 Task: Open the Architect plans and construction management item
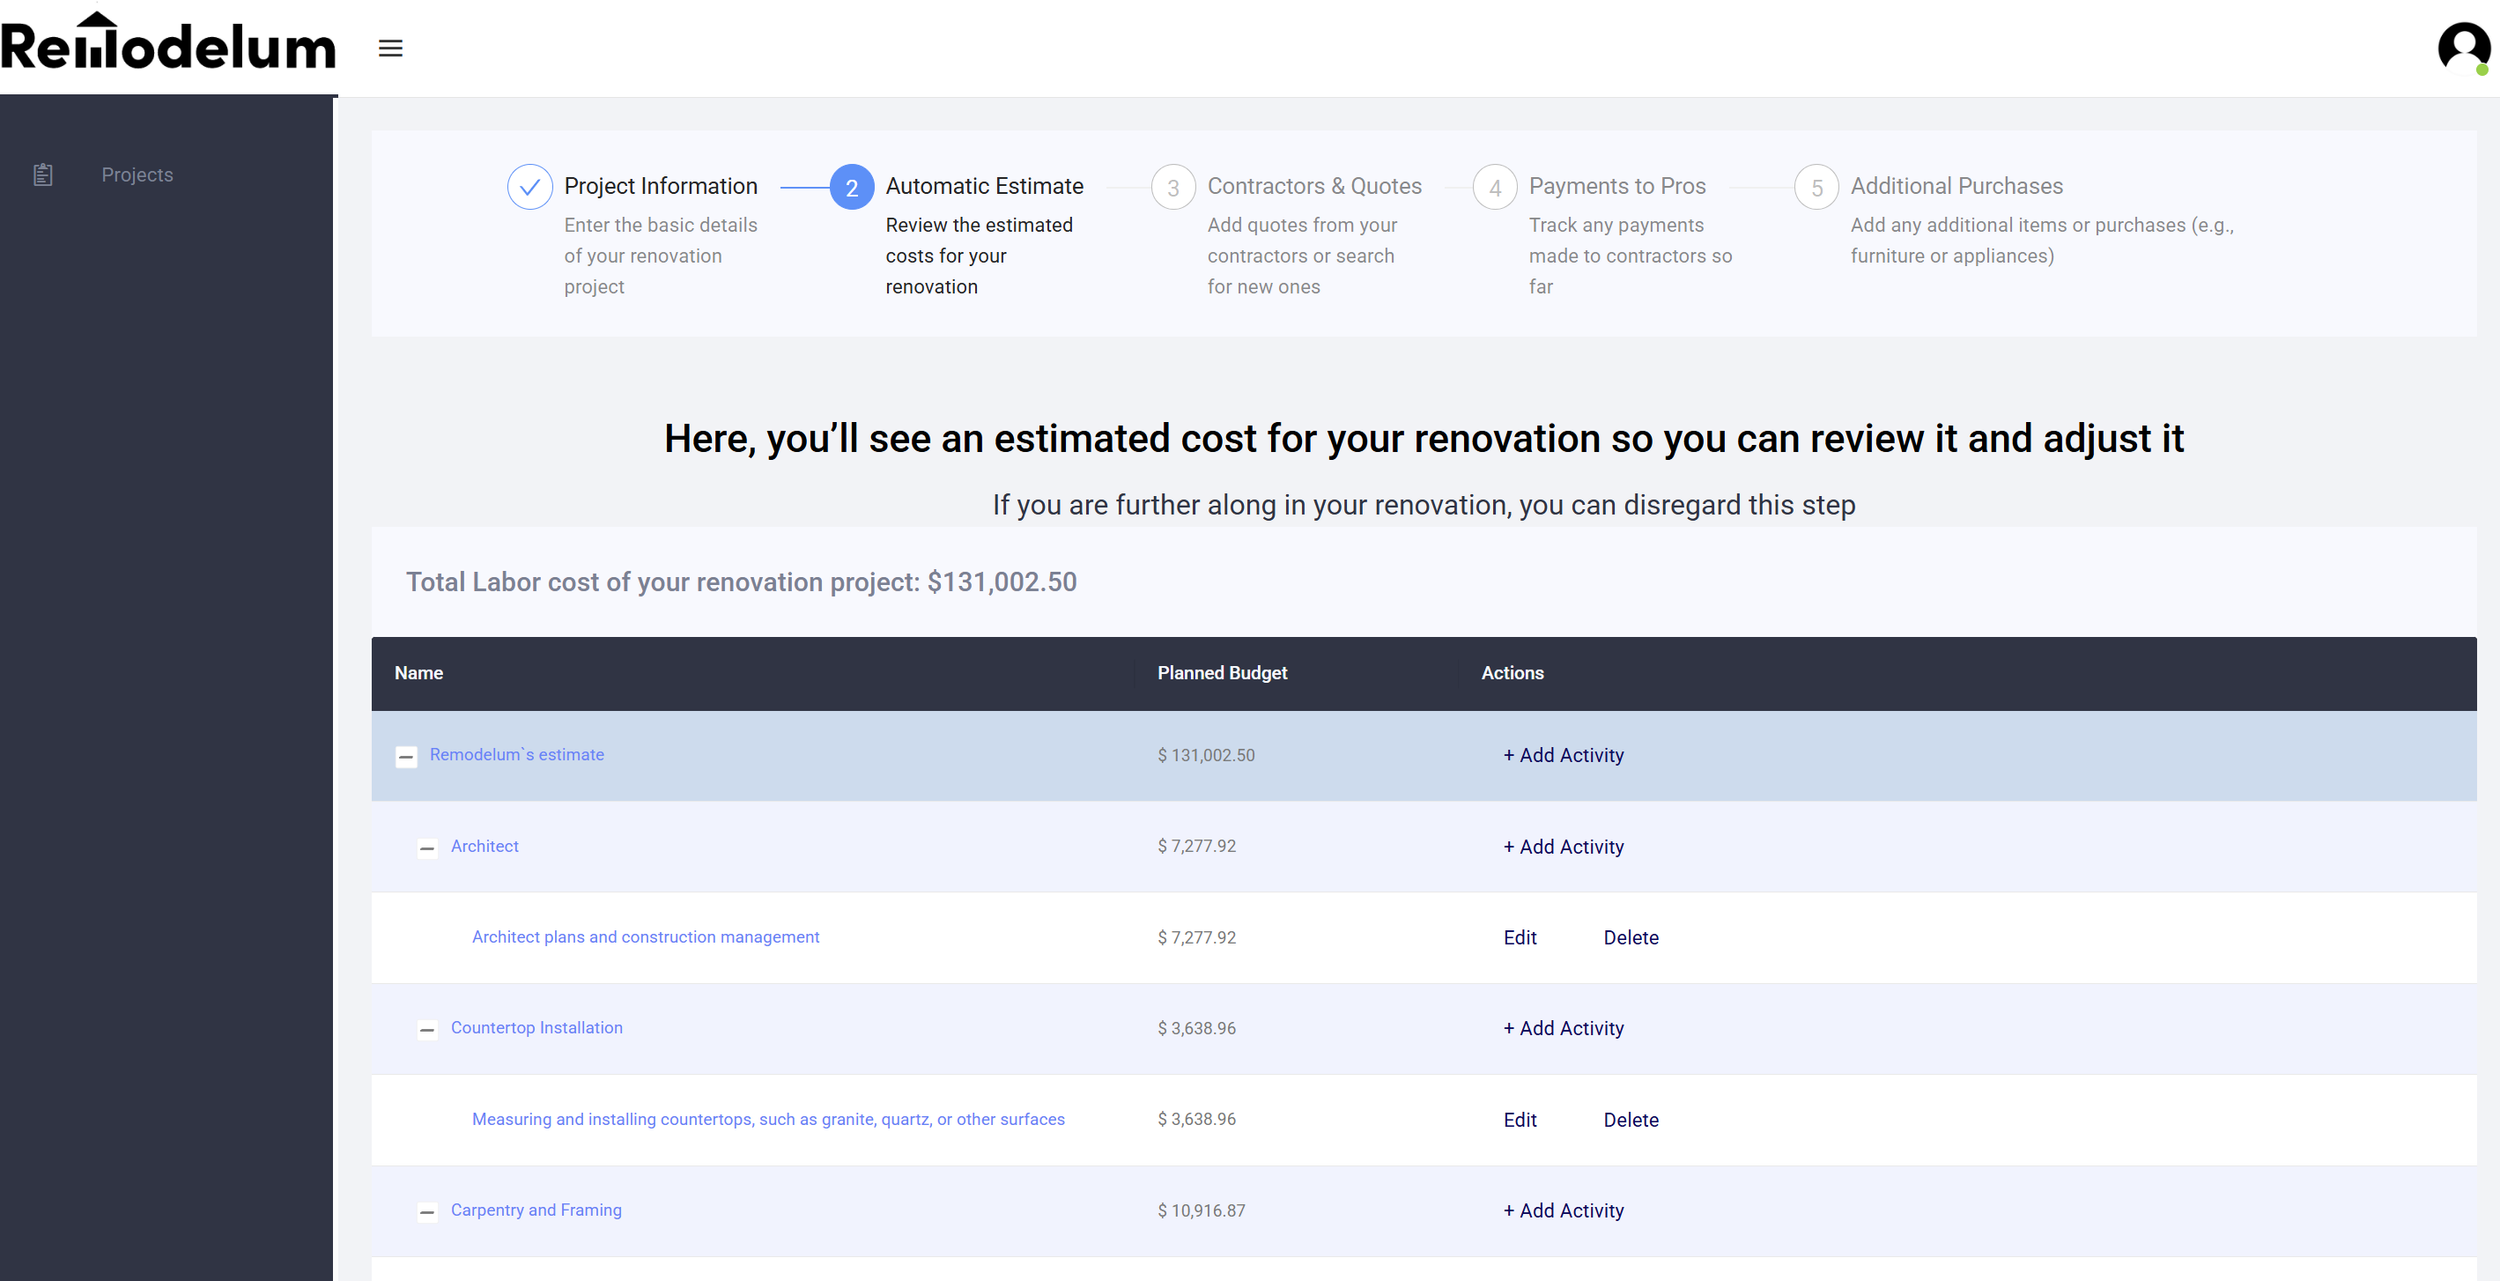645,937
